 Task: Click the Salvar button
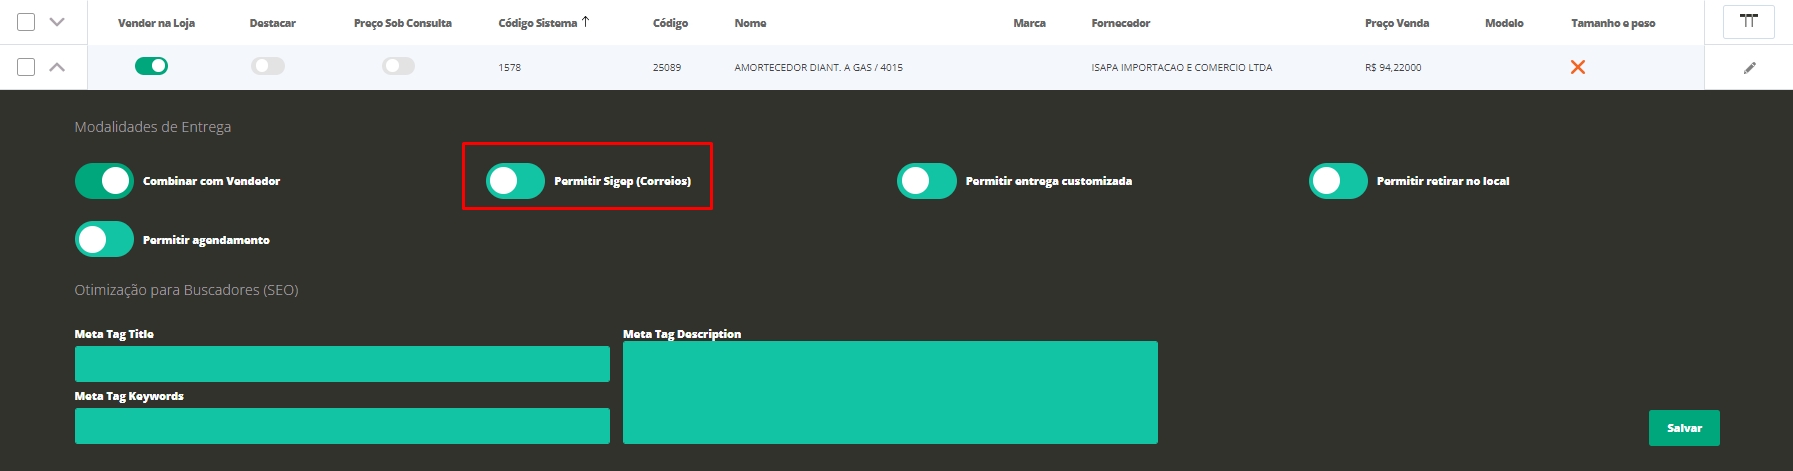pyautogui.click(x=1683, y=428)
